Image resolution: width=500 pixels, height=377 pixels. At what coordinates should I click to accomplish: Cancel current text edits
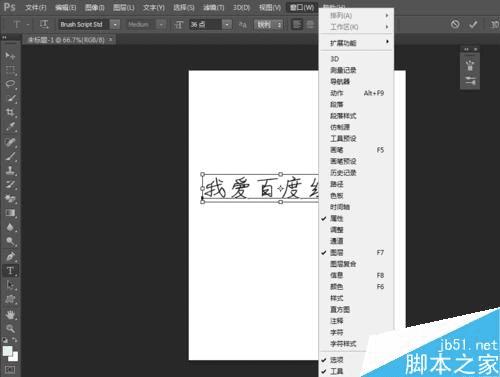[455, 24]
